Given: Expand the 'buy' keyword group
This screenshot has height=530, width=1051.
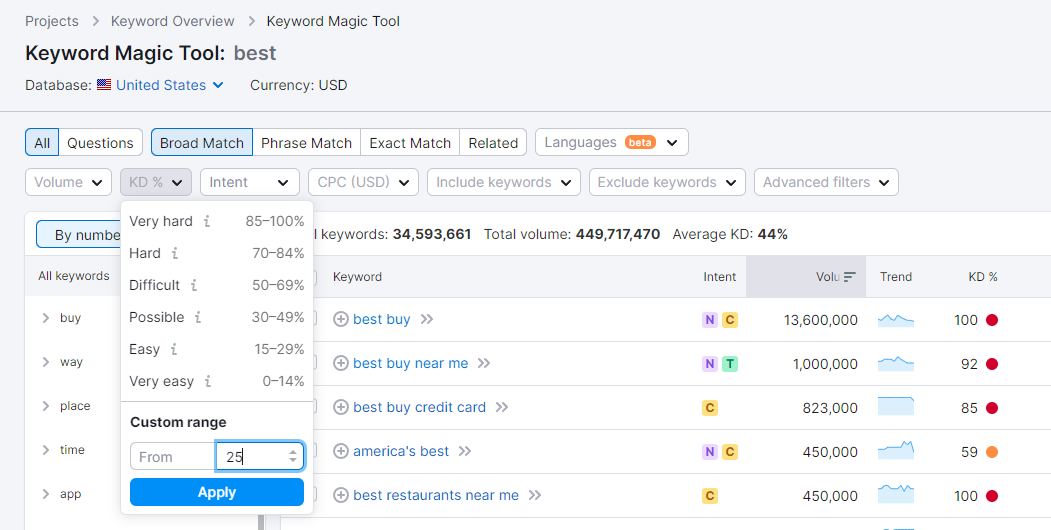Looking at the screenshot, I should pos(46,319).
